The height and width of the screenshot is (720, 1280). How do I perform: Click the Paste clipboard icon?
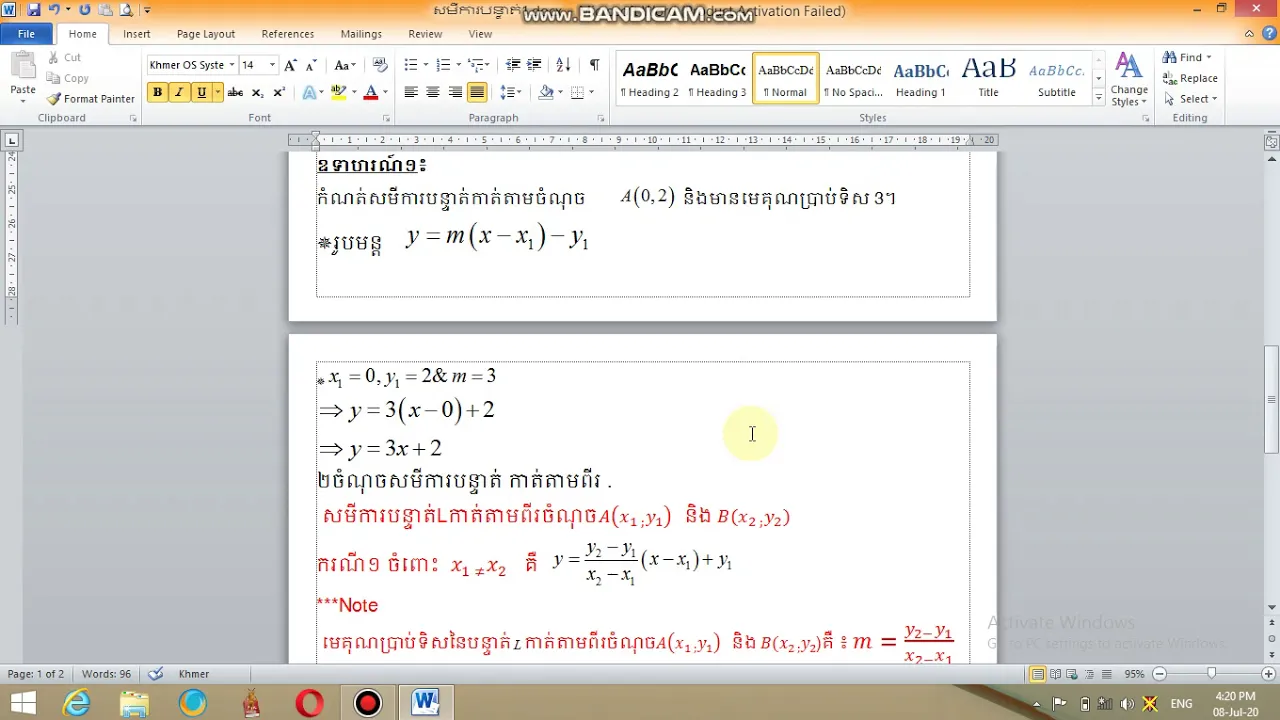(23, 68)
